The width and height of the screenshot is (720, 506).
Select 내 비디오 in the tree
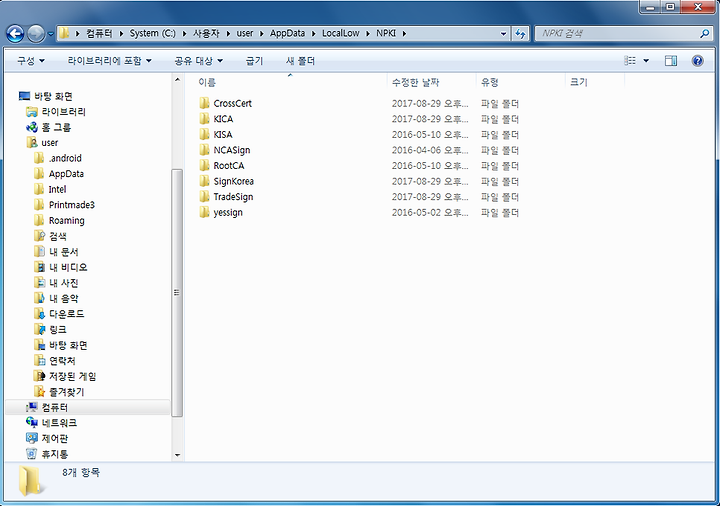pos(68,267)
